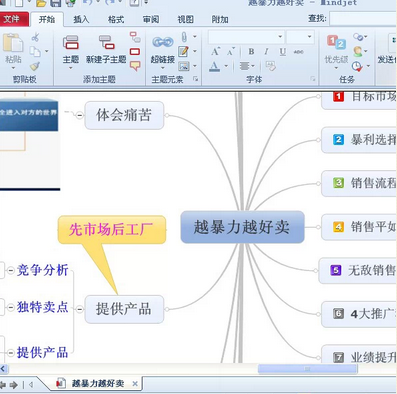Switch to the 附加 ribbon tab
Viewport: 397px width, 394px height.
coord(220,19)
